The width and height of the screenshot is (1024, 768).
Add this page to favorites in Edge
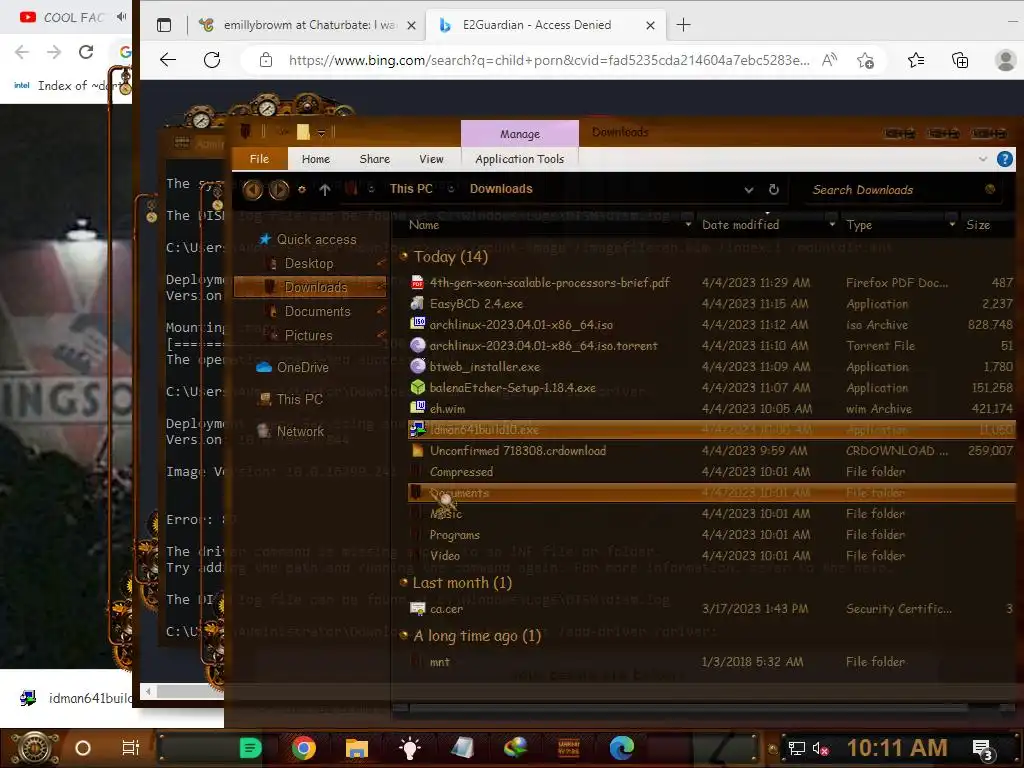pos(865,60)
